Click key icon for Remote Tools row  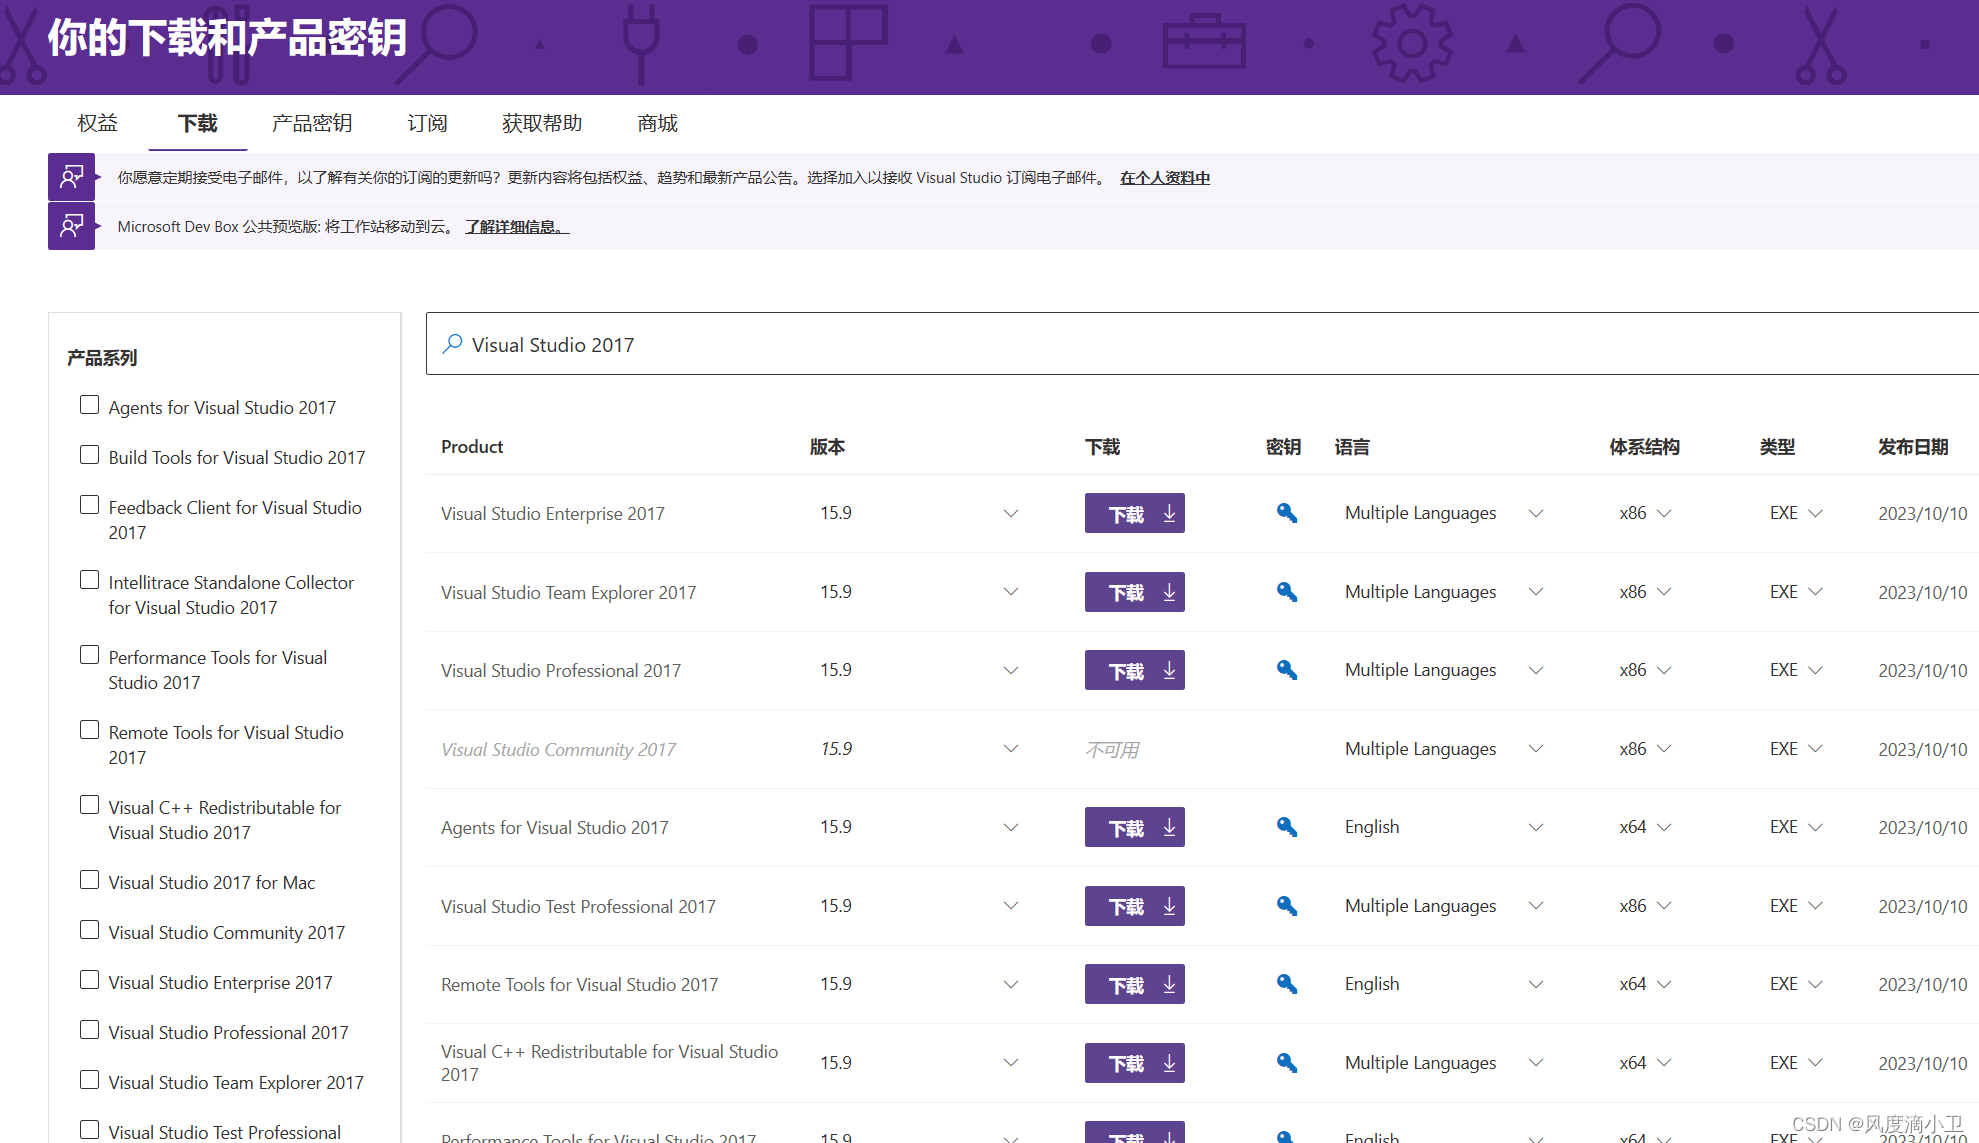(1286, 984)
